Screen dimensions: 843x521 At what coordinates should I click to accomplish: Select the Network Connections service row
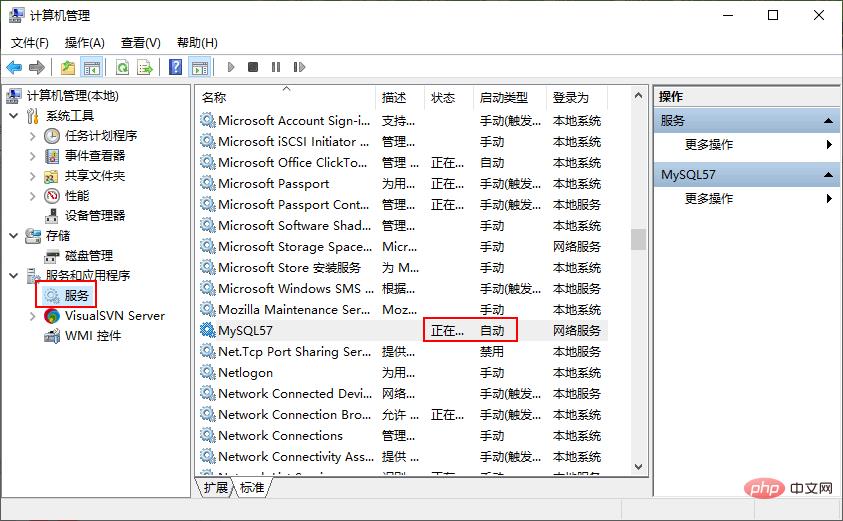coord(403,436)
